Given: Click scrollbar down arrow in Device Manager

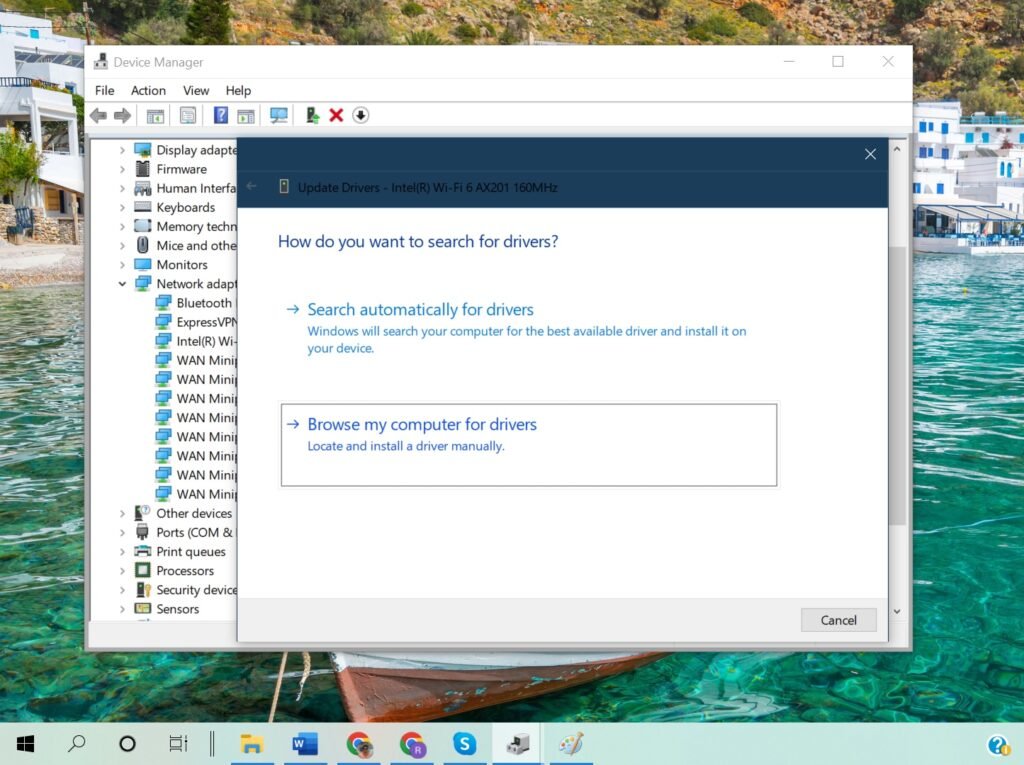Looking at the screenshot, I should click(897, 611).
